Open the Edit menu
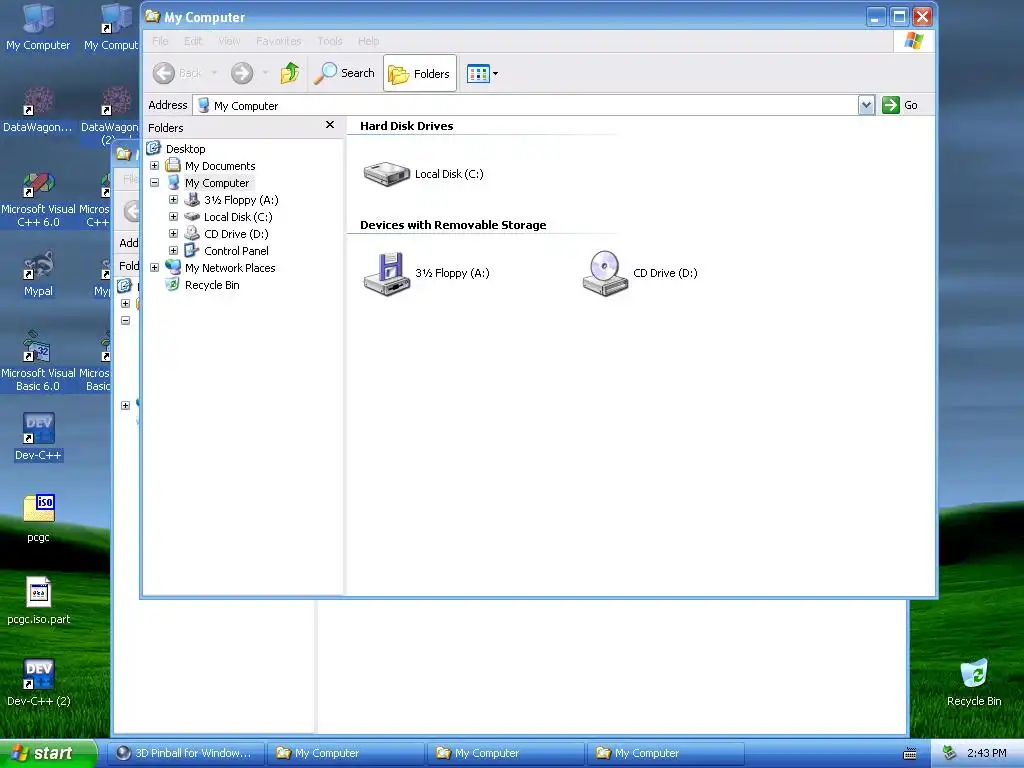This screenshot has width=1024, height=768. click(193, 41)
